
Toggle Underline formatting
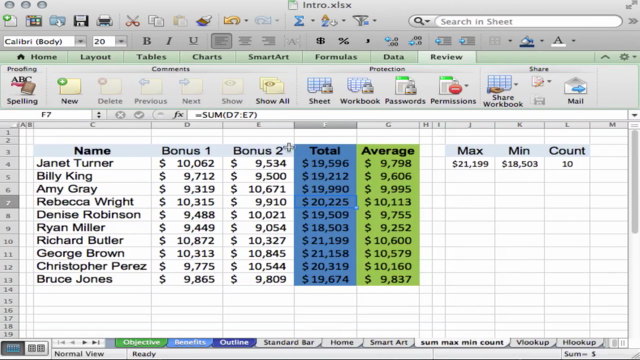(193, 41)
